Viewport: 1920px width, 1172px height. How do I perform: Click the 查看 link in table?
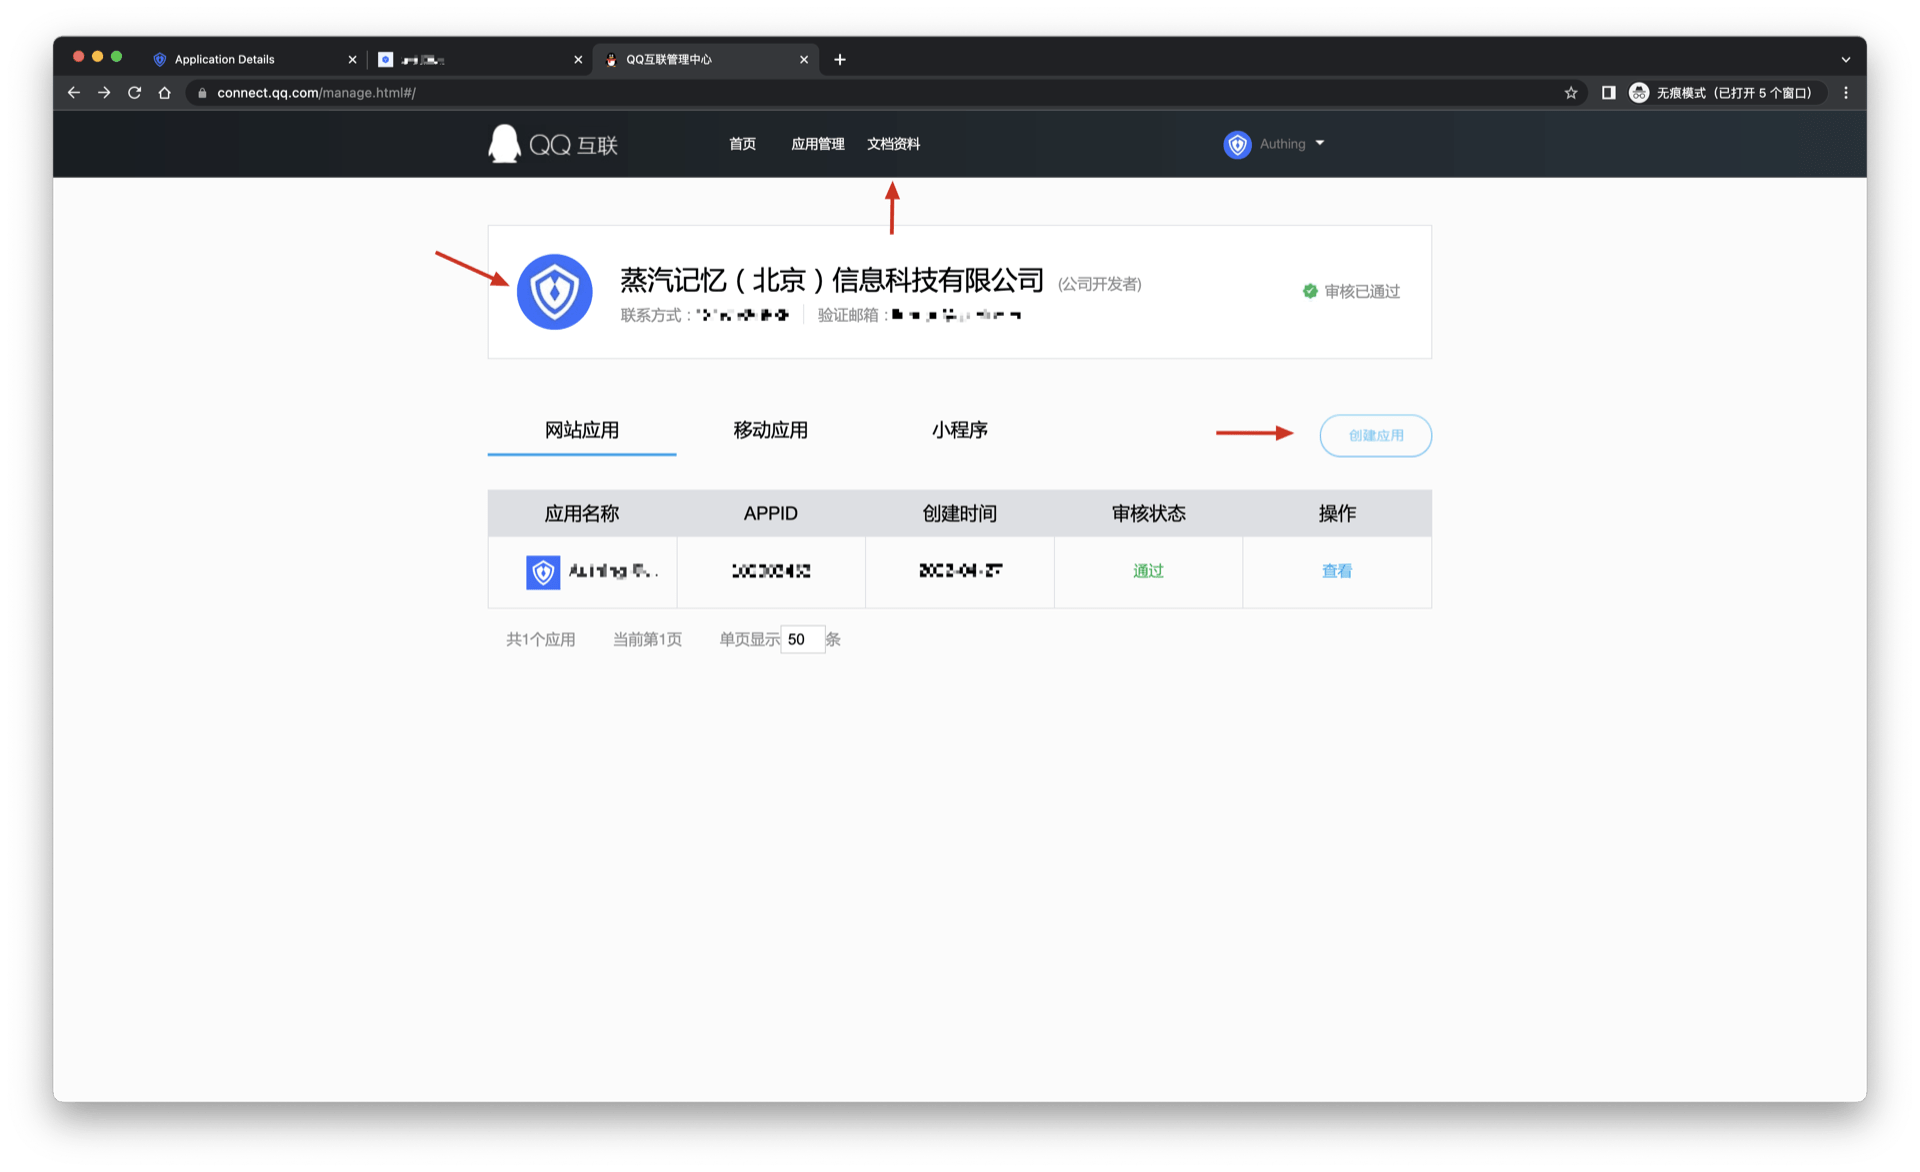click(1336, 572)
